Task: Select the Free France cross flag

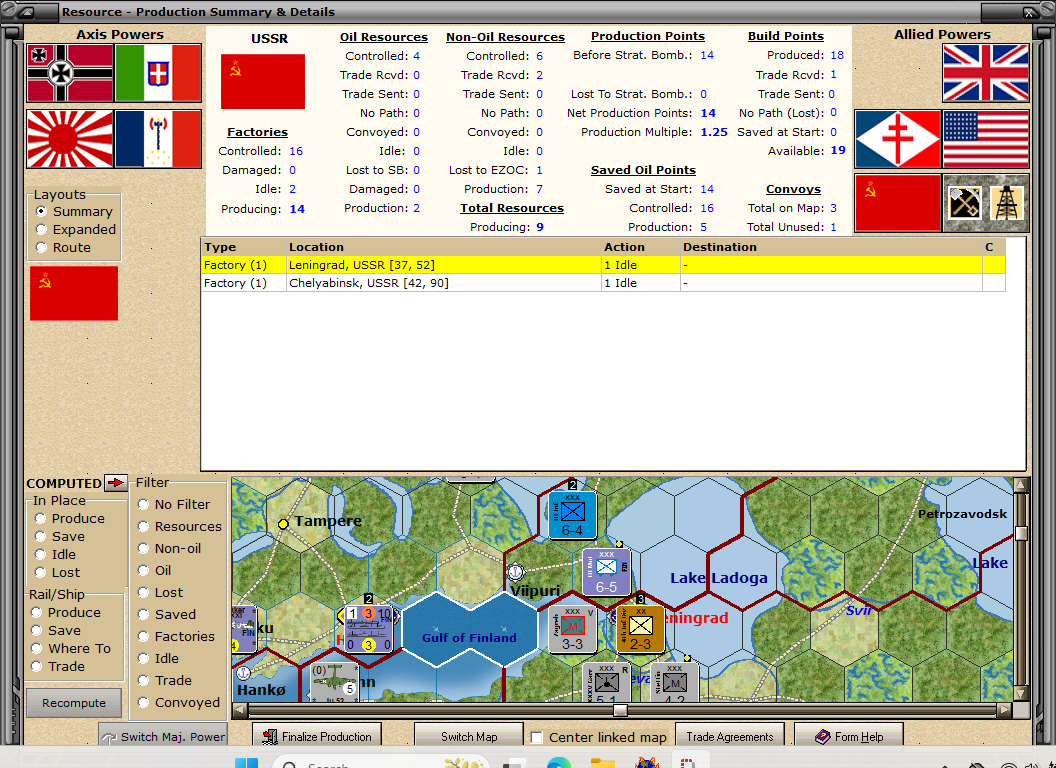Action: point(898,139)
